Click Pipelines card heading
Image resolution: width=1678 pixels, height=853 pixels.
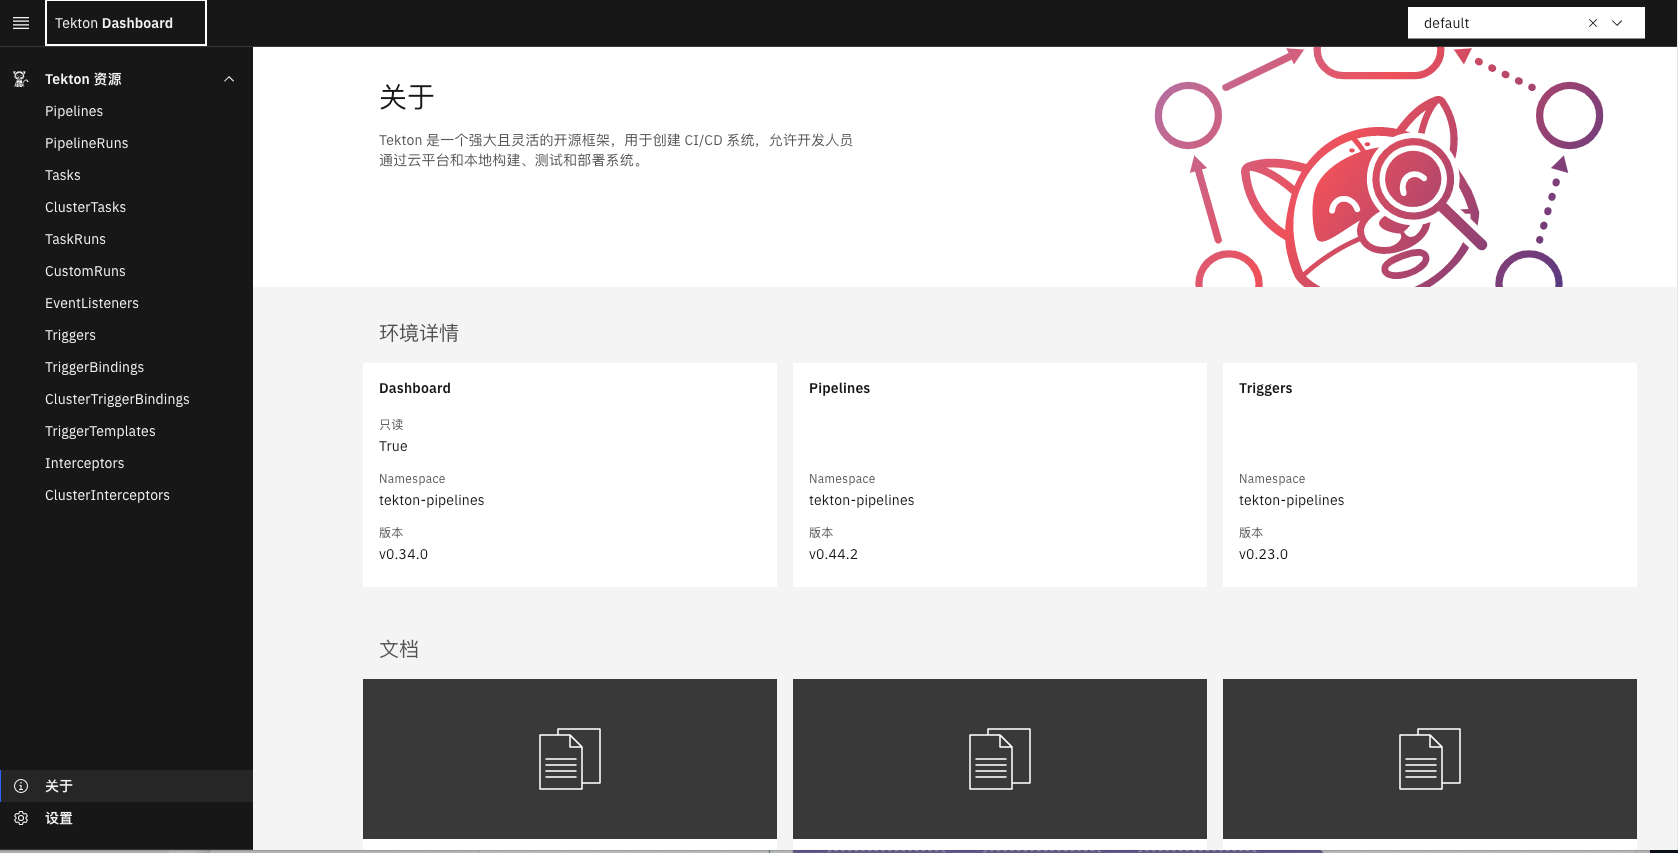839,388
